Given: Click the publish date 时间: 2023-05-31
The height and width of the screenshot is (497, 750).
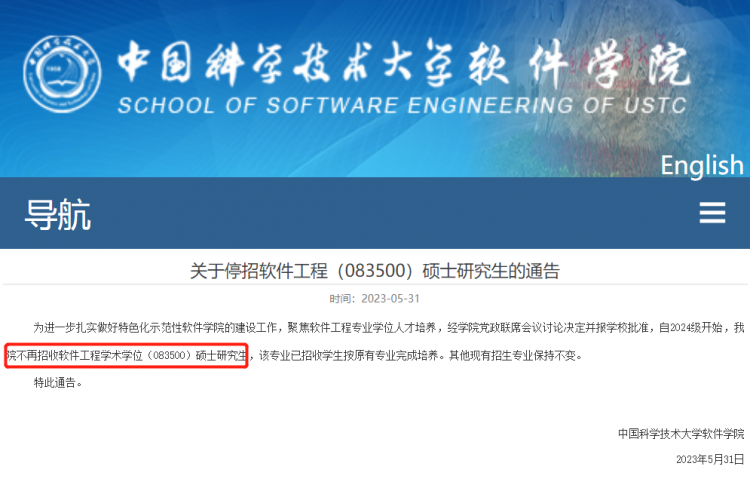Looking at the screenshot, I should click(375, 298).
